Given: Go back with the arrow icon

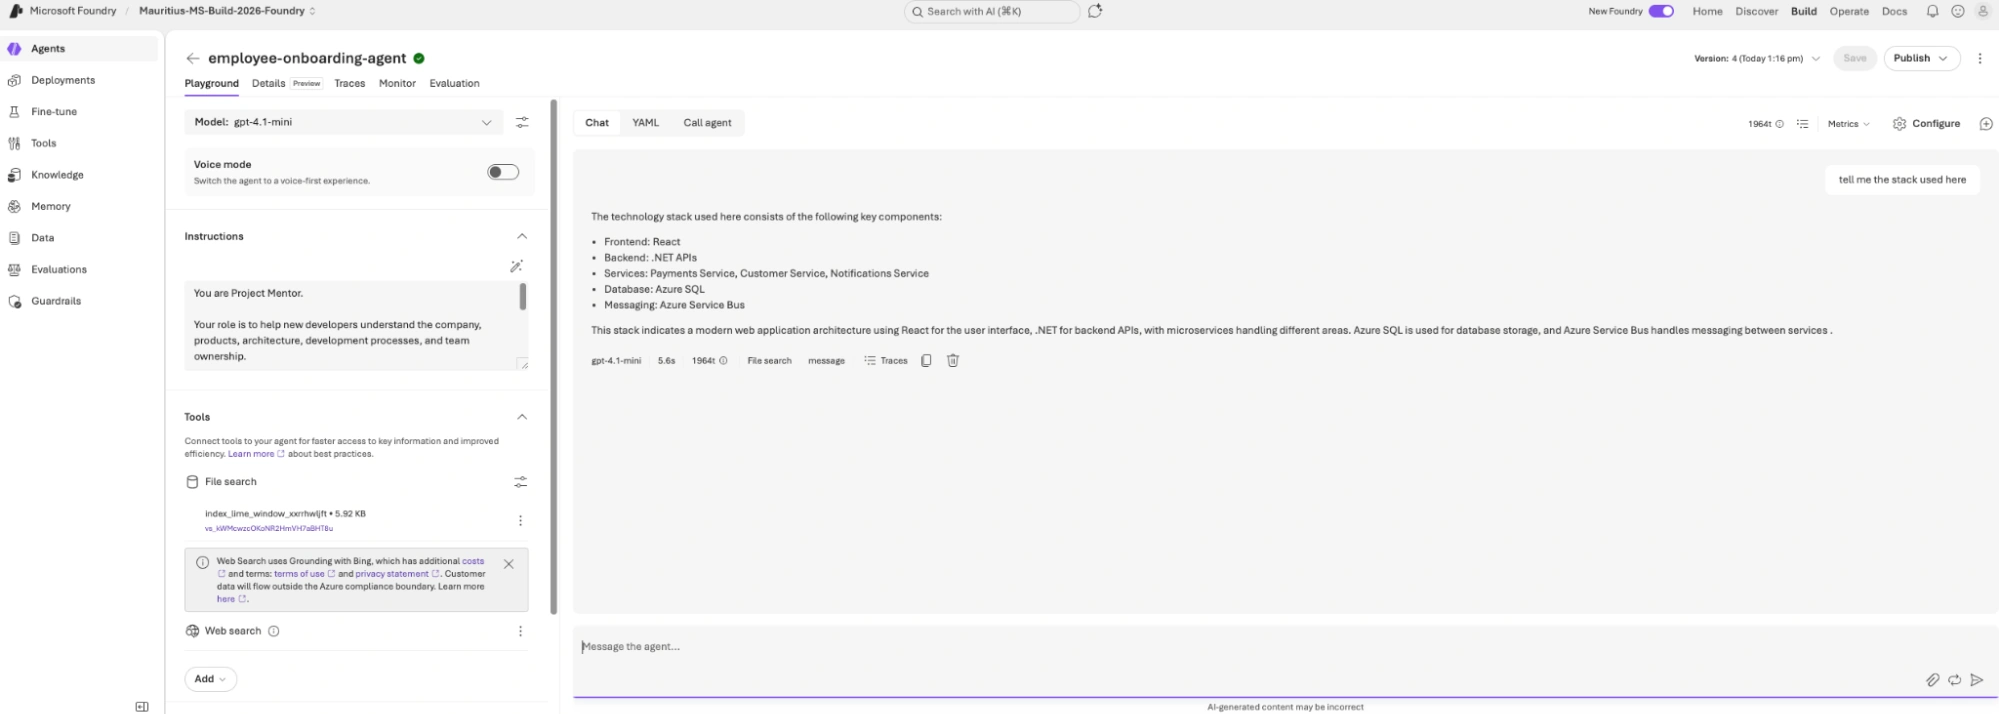Looking at the screenshot, I should [193, 58].
